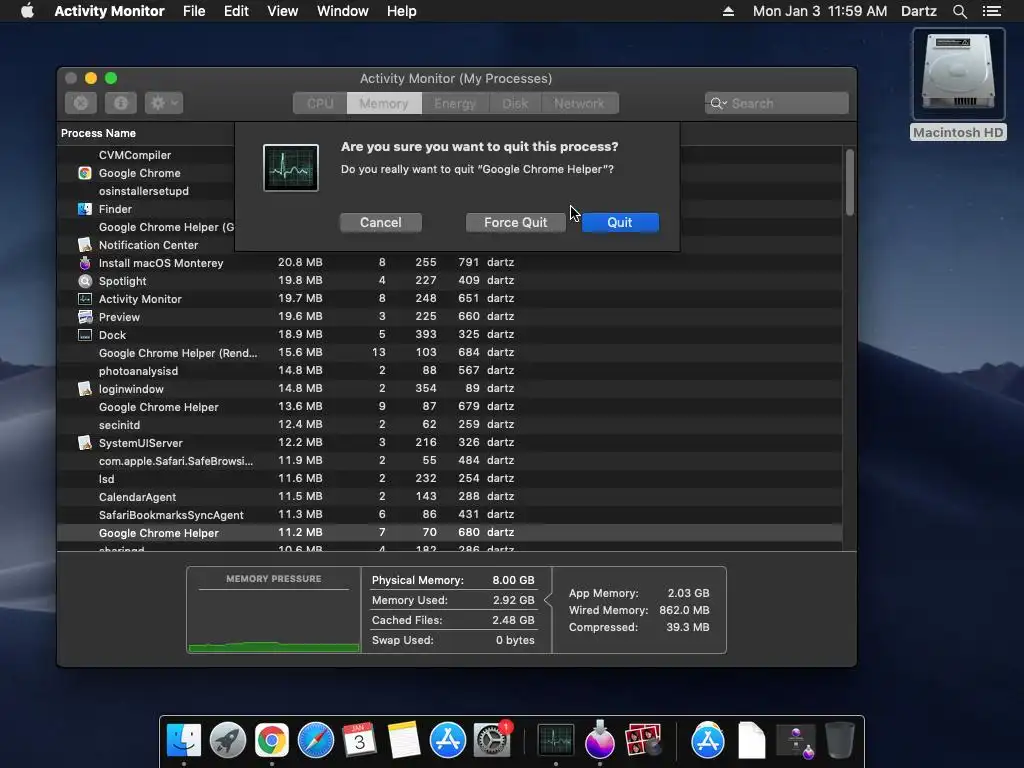The height and width of the screenshot is (768, 1024).
Task: Launch Launchpad from the Dock
Action: tap(228, 741)
